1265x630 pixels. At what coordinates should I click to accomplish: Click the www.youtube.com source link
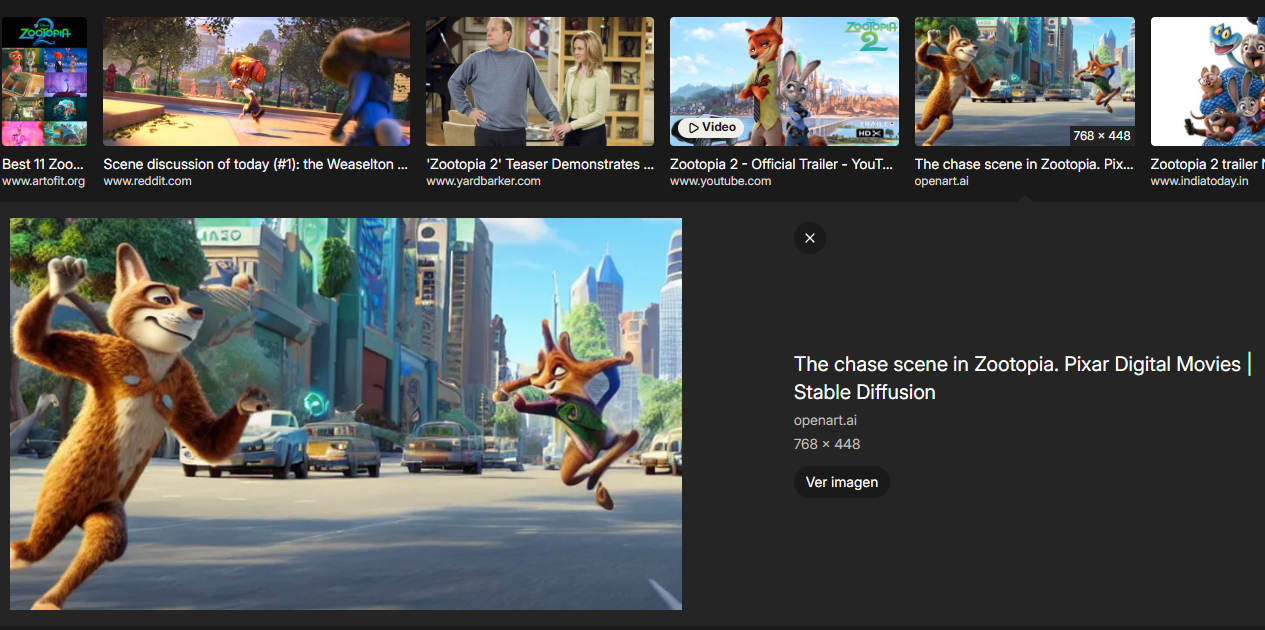point(720,181)
